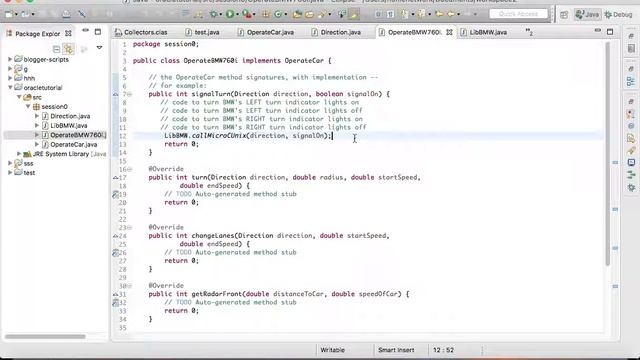This screenshot has width=640, height=360.
Task: Switch to Direction.java editor tab
Action: [336, 32]
